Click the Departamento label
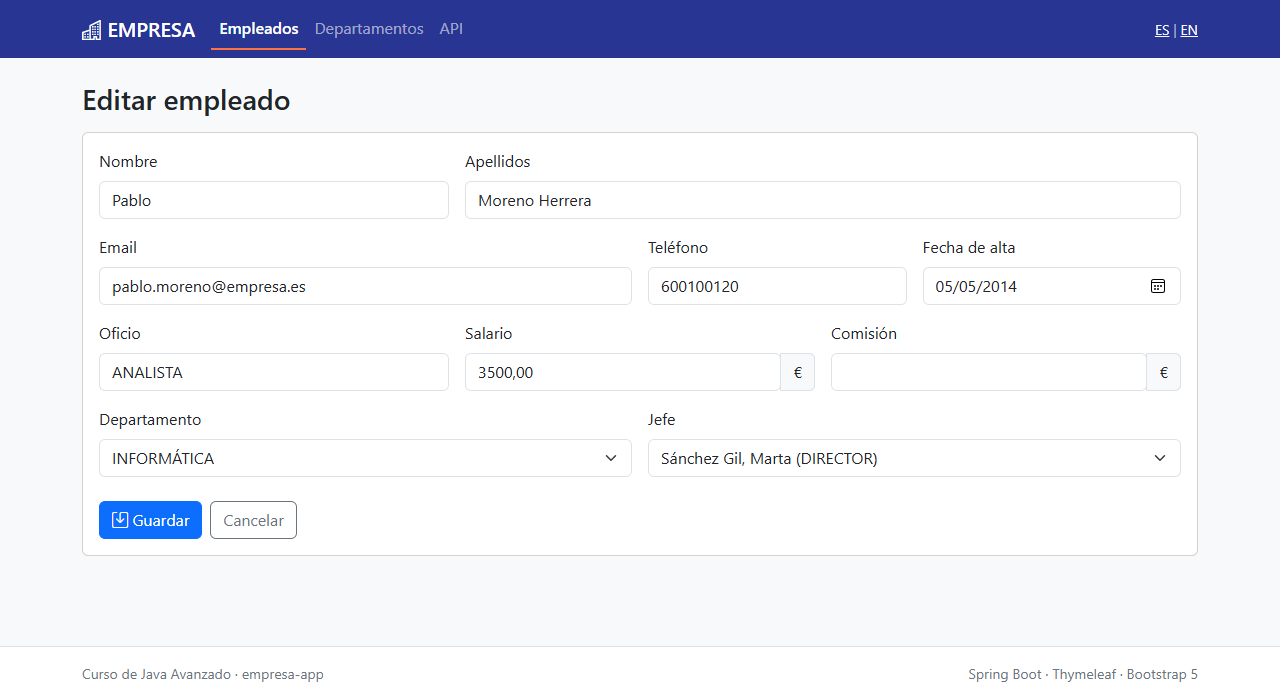Screen dimensions: 1280x700 point(150,420)
